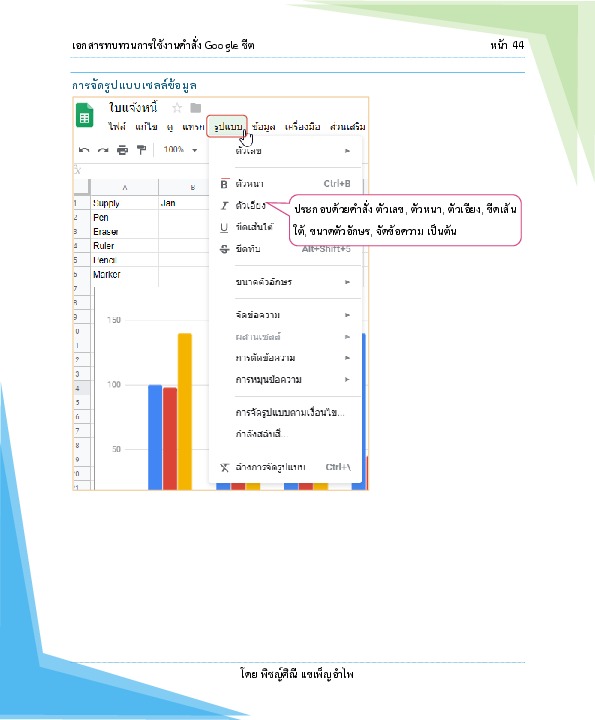
Task: Open the 100% zoom dropdown
Action: pyautogui.click(x=180, y=150)
